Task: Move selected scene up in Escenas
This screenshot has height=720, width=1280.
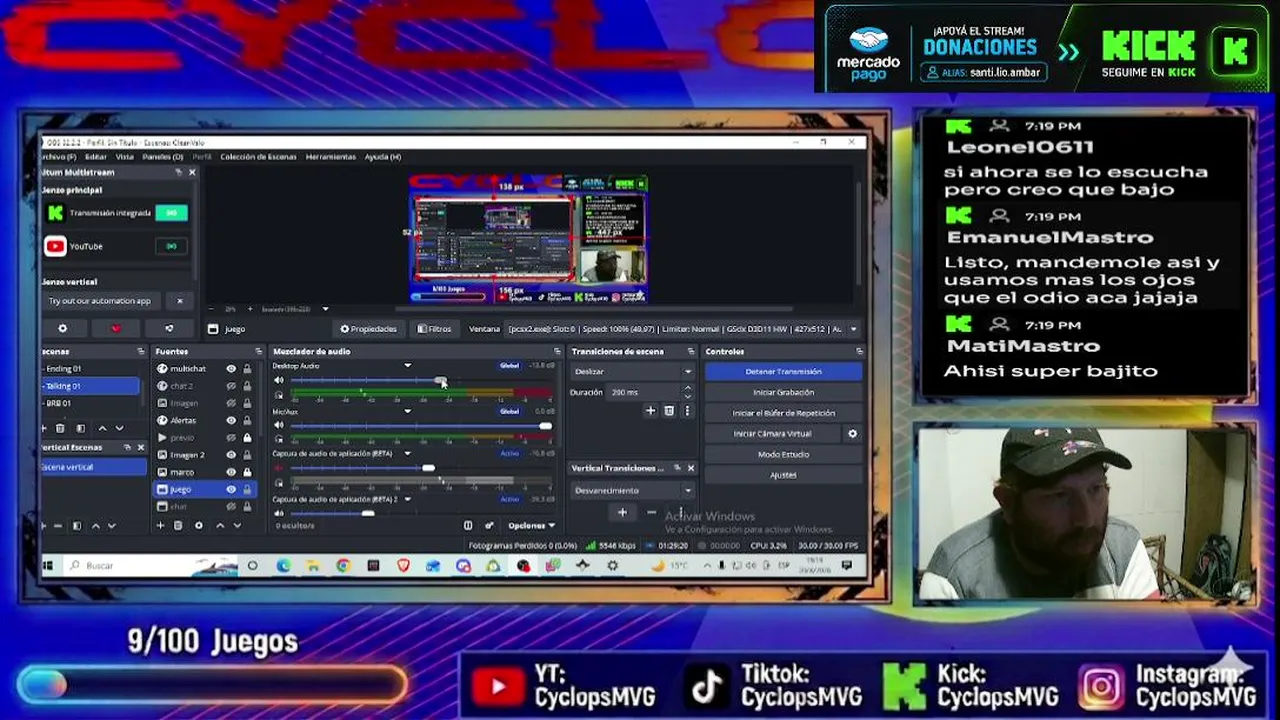Action: (x=102, y=428)
